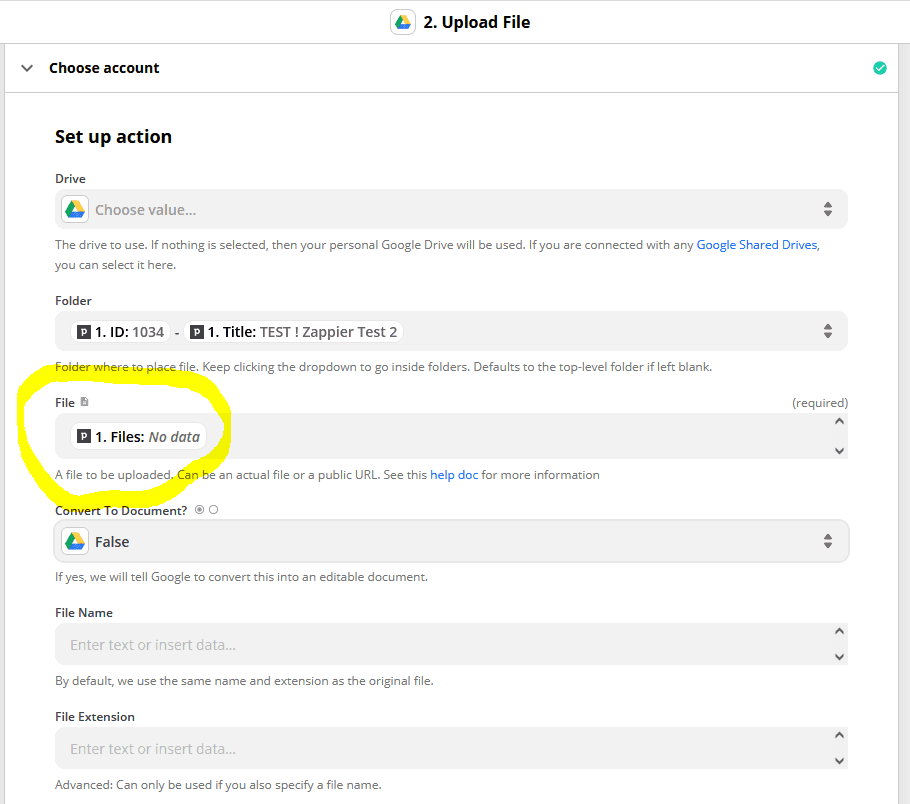This screenshot has width=910, height=804.
Task: Click the Google Drive icon in the Upload File header
Action: [x=402, y=21]
